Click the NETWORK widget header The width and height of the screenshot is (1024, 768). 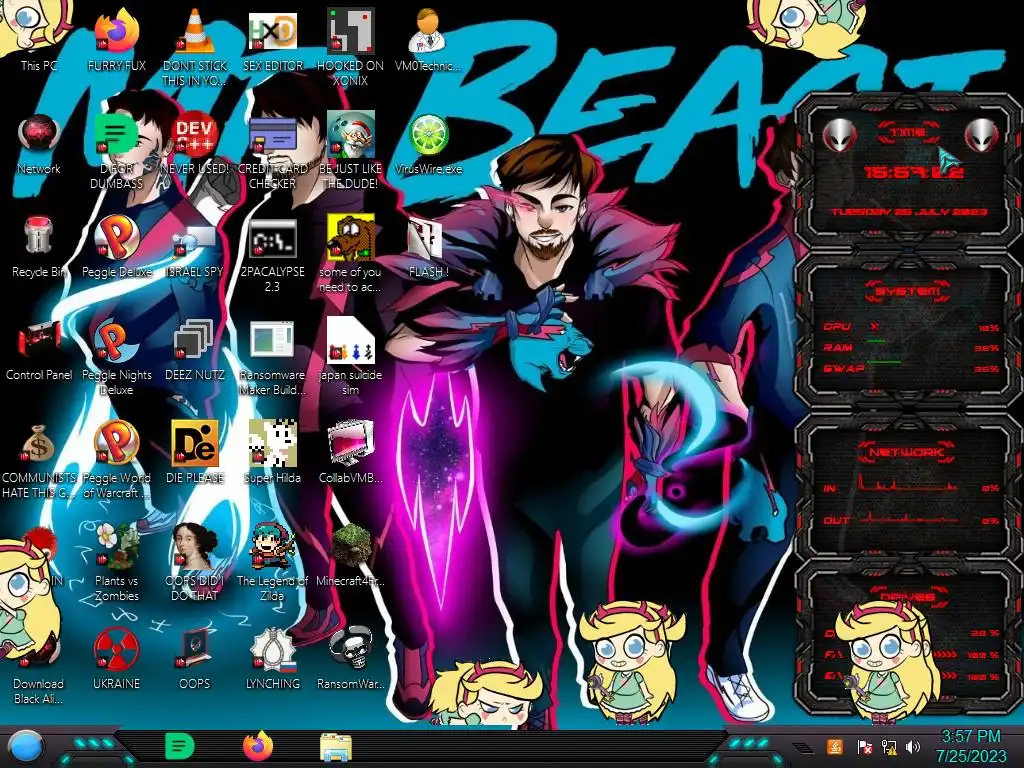click(x=907, y=451)
